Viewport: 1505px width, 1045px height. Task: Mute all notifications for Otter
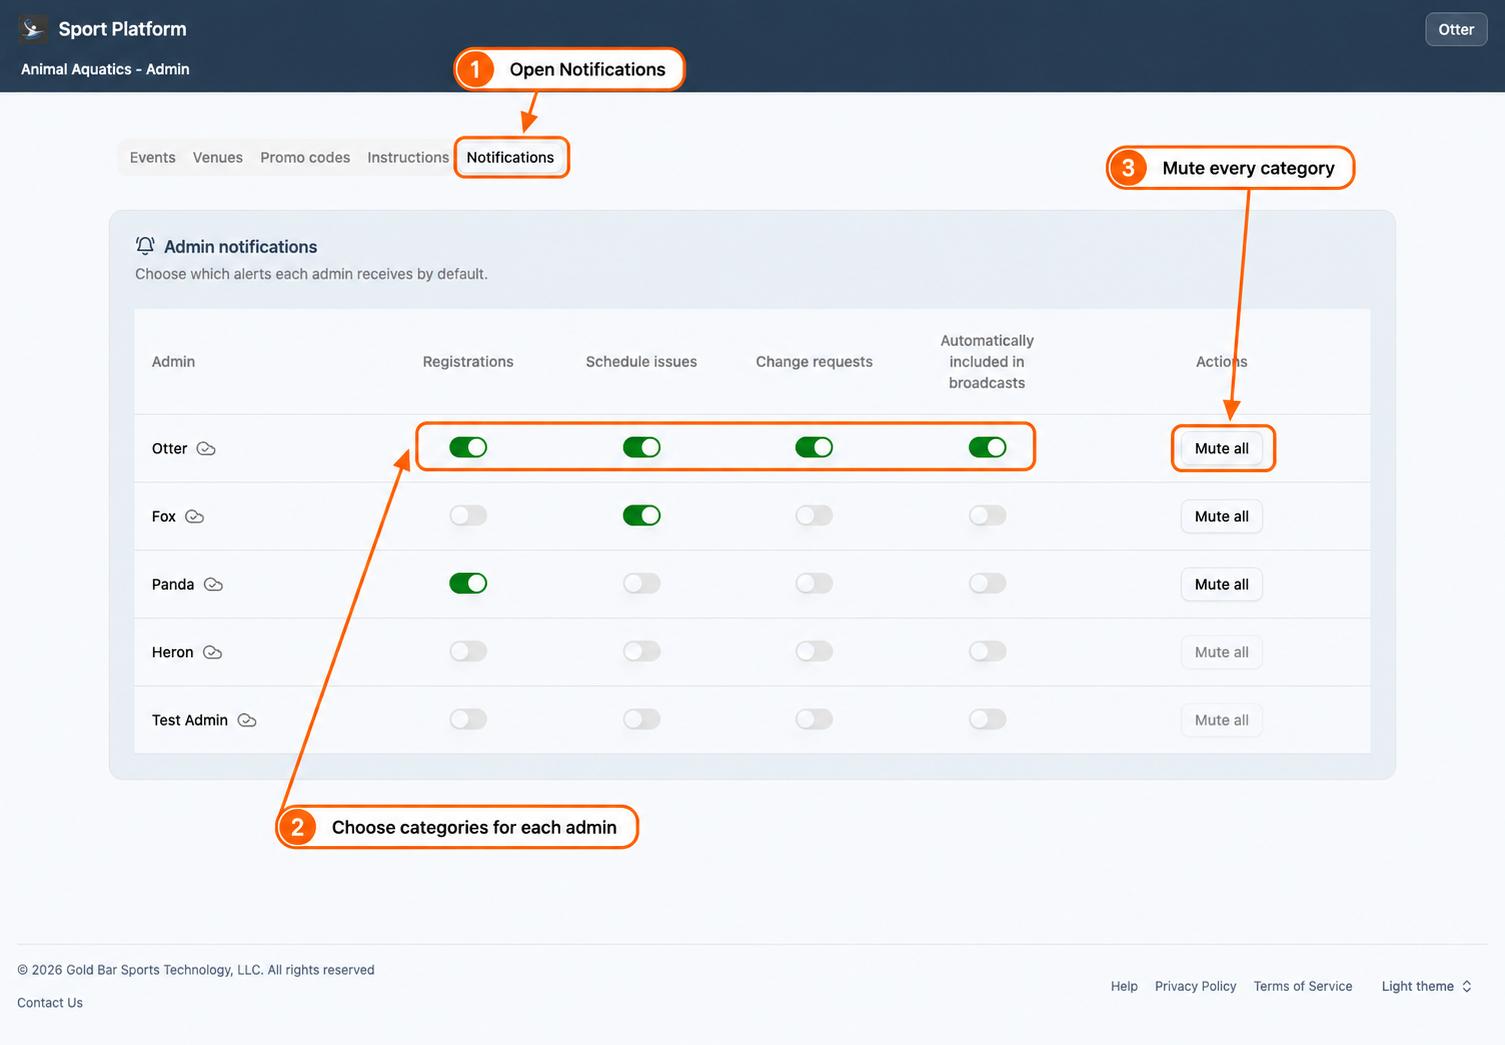[x=1221, y=448]
